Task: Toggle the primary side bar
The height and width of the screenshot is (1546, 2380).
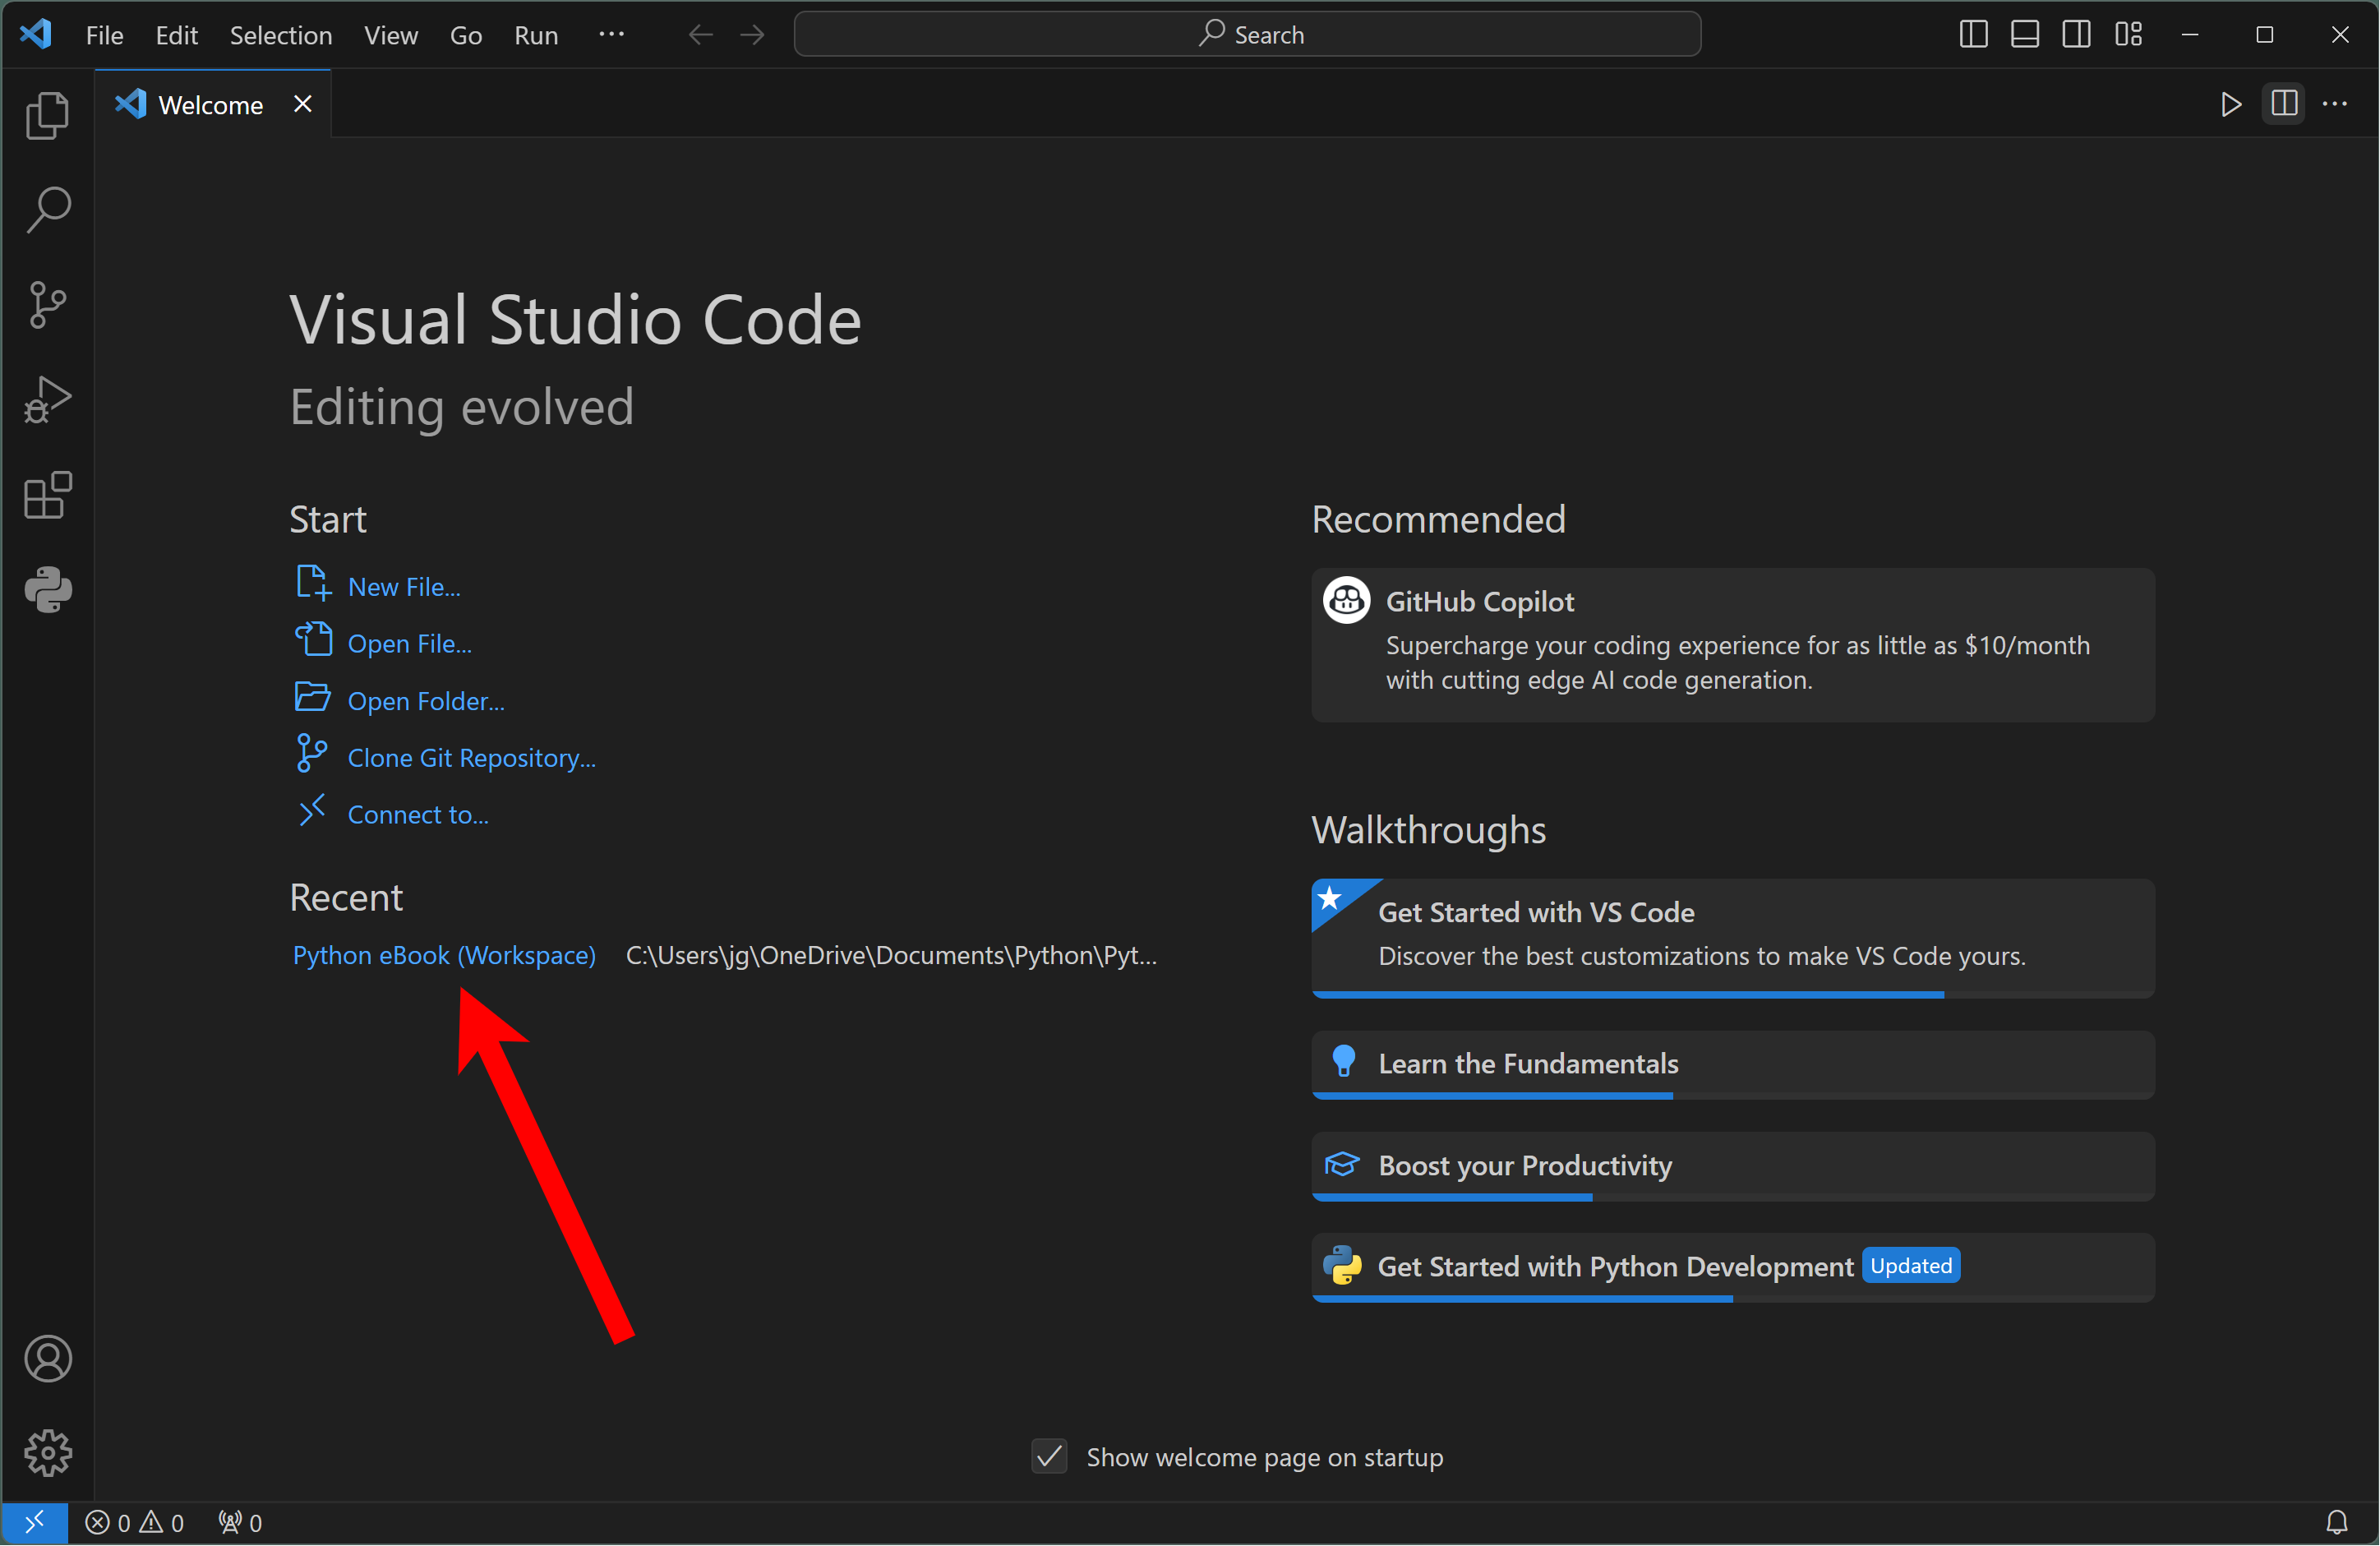Action: [1973, 35]
